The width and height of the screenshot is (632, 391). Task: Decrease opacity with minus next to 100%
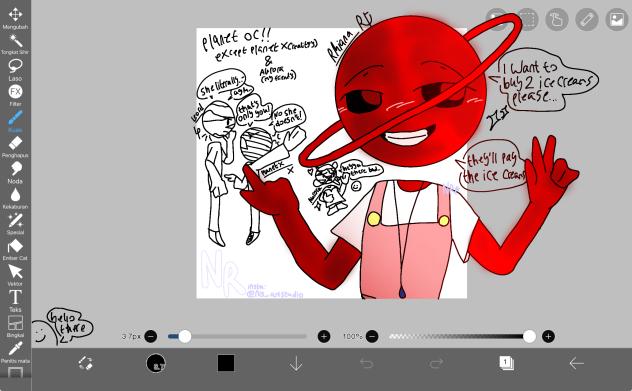[x=372, y=336]
